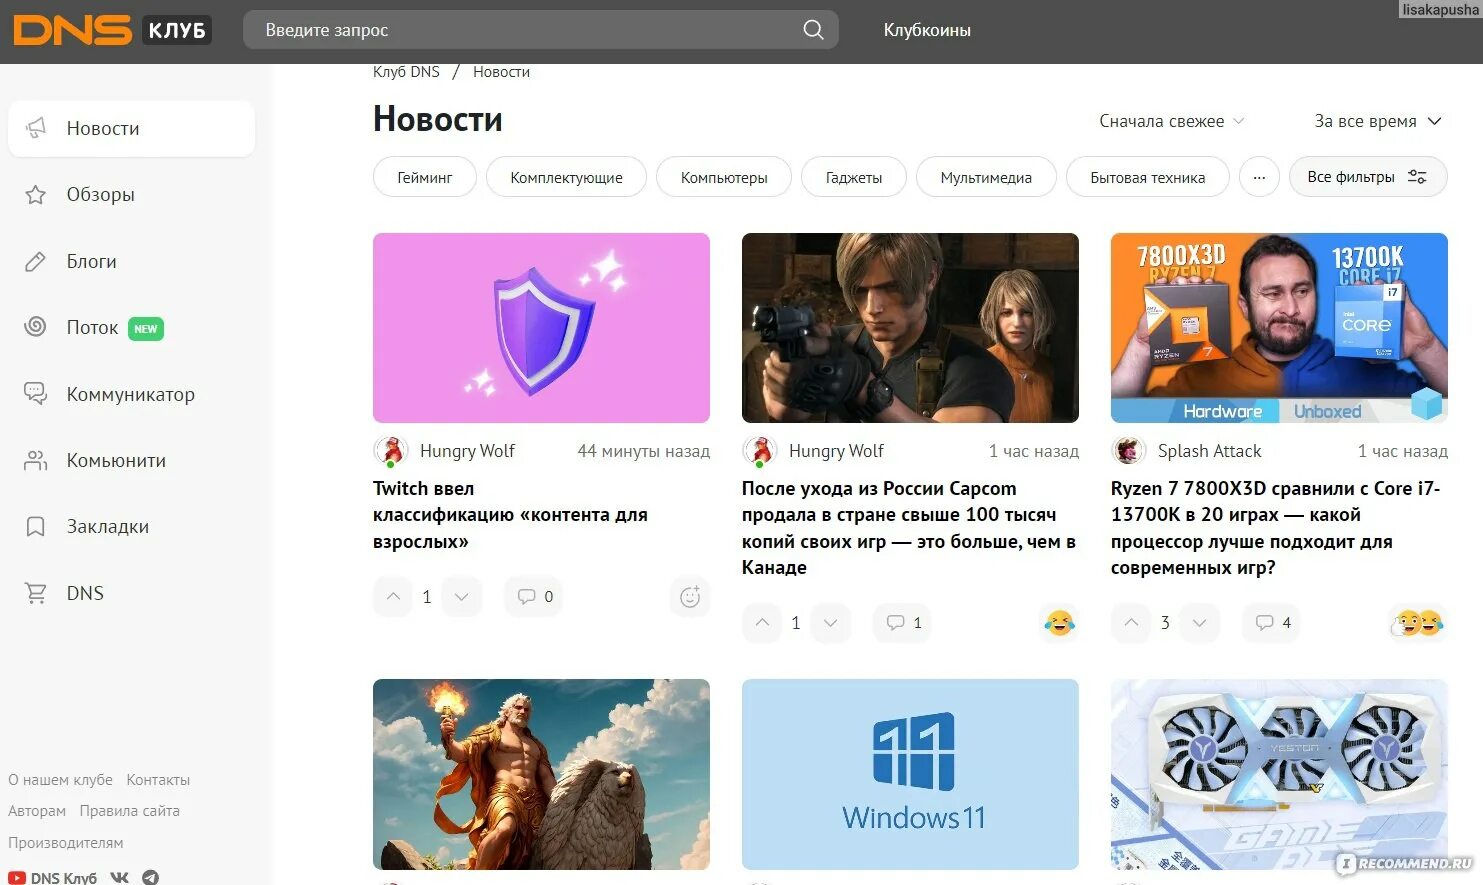Expand the За все время period dropdown
The image size is (1483, 885).
[x=1377, y=121]
